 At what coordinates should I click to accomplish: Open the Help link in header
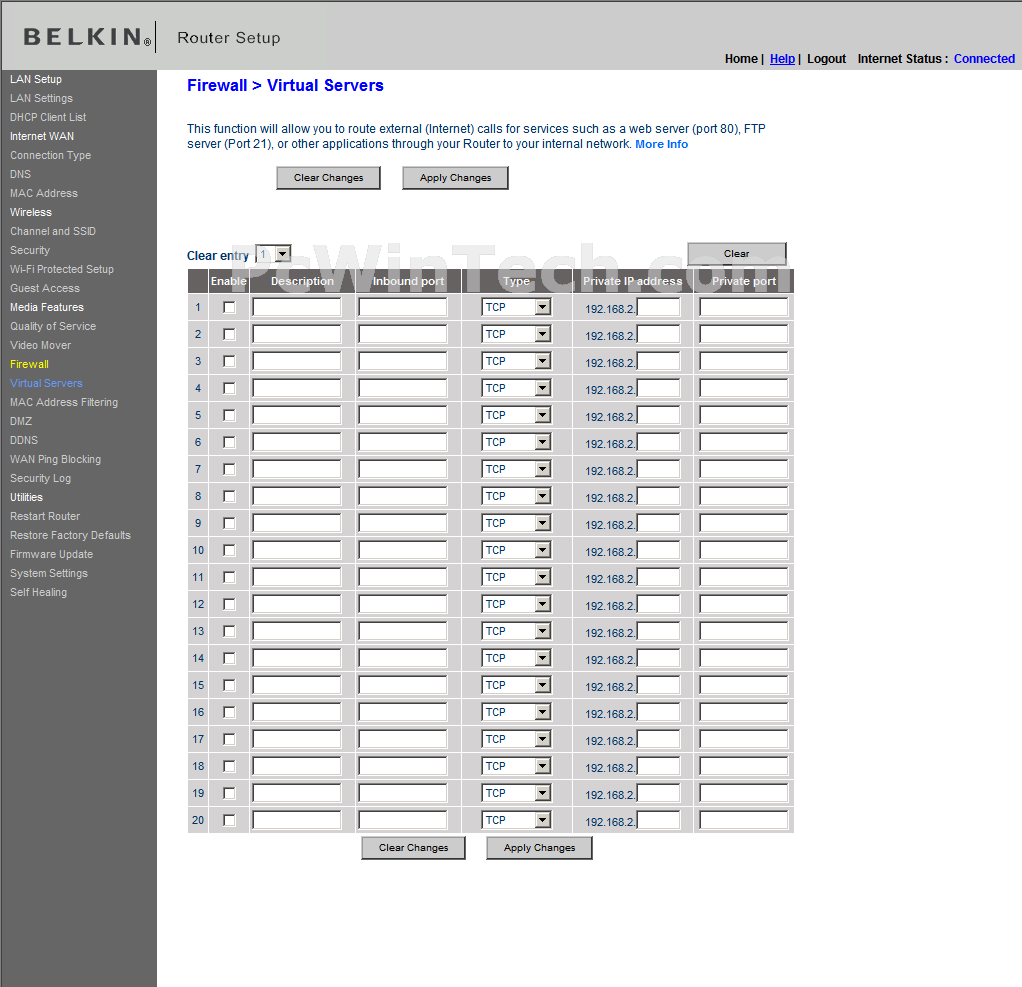pos(782,59)
